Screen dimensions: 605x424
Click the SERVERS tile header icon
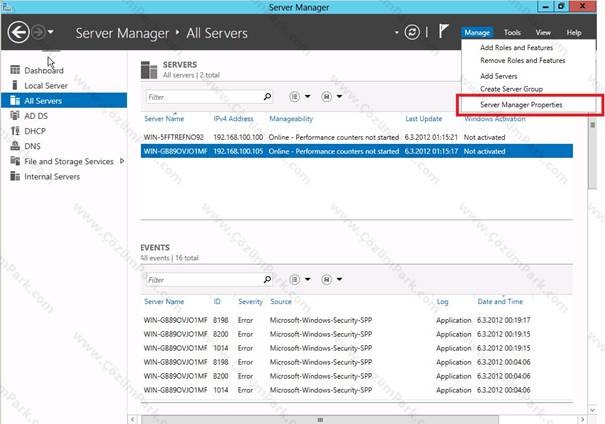coord(149,70)
